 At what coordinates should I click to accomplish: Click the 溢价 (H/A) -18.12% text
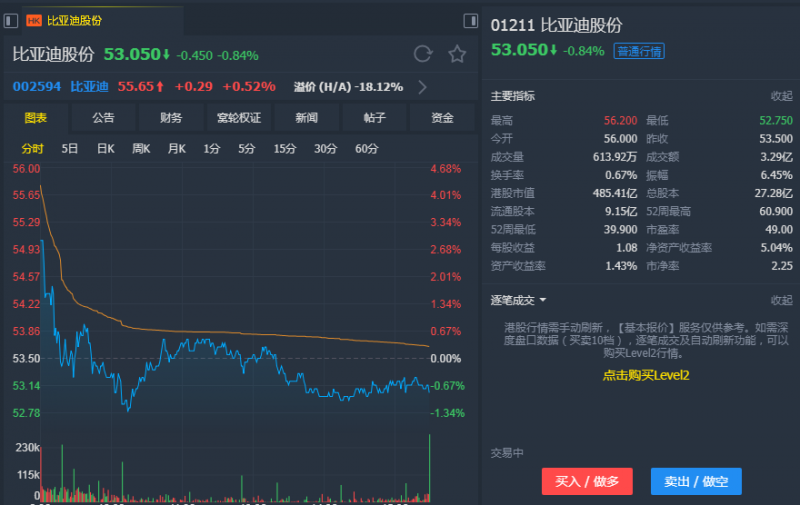click(x=348, y=87)
